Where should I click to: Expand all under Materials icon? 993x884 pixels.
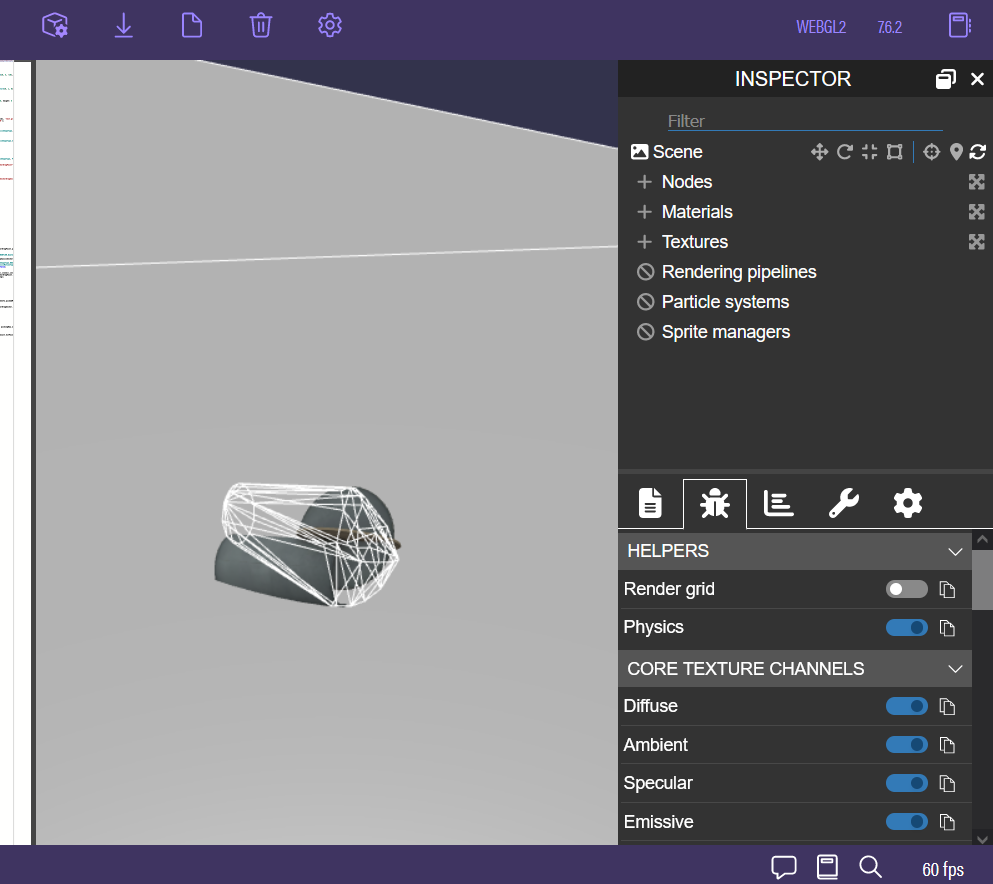click(x=977, y=212)
